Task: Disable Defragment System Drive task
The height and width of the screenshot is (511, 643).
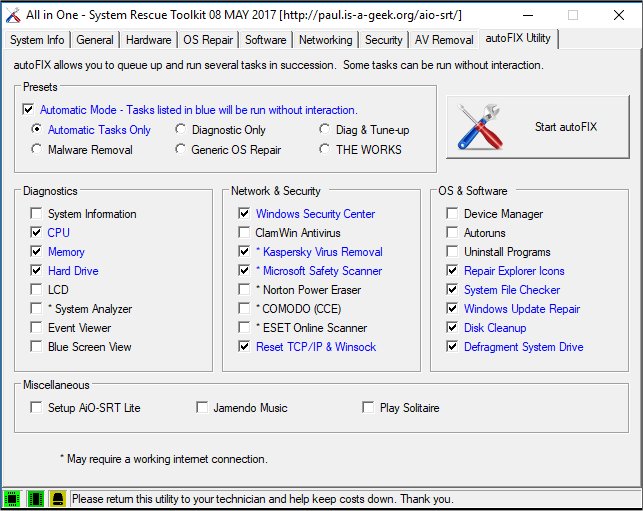Action: coord(453,347)
